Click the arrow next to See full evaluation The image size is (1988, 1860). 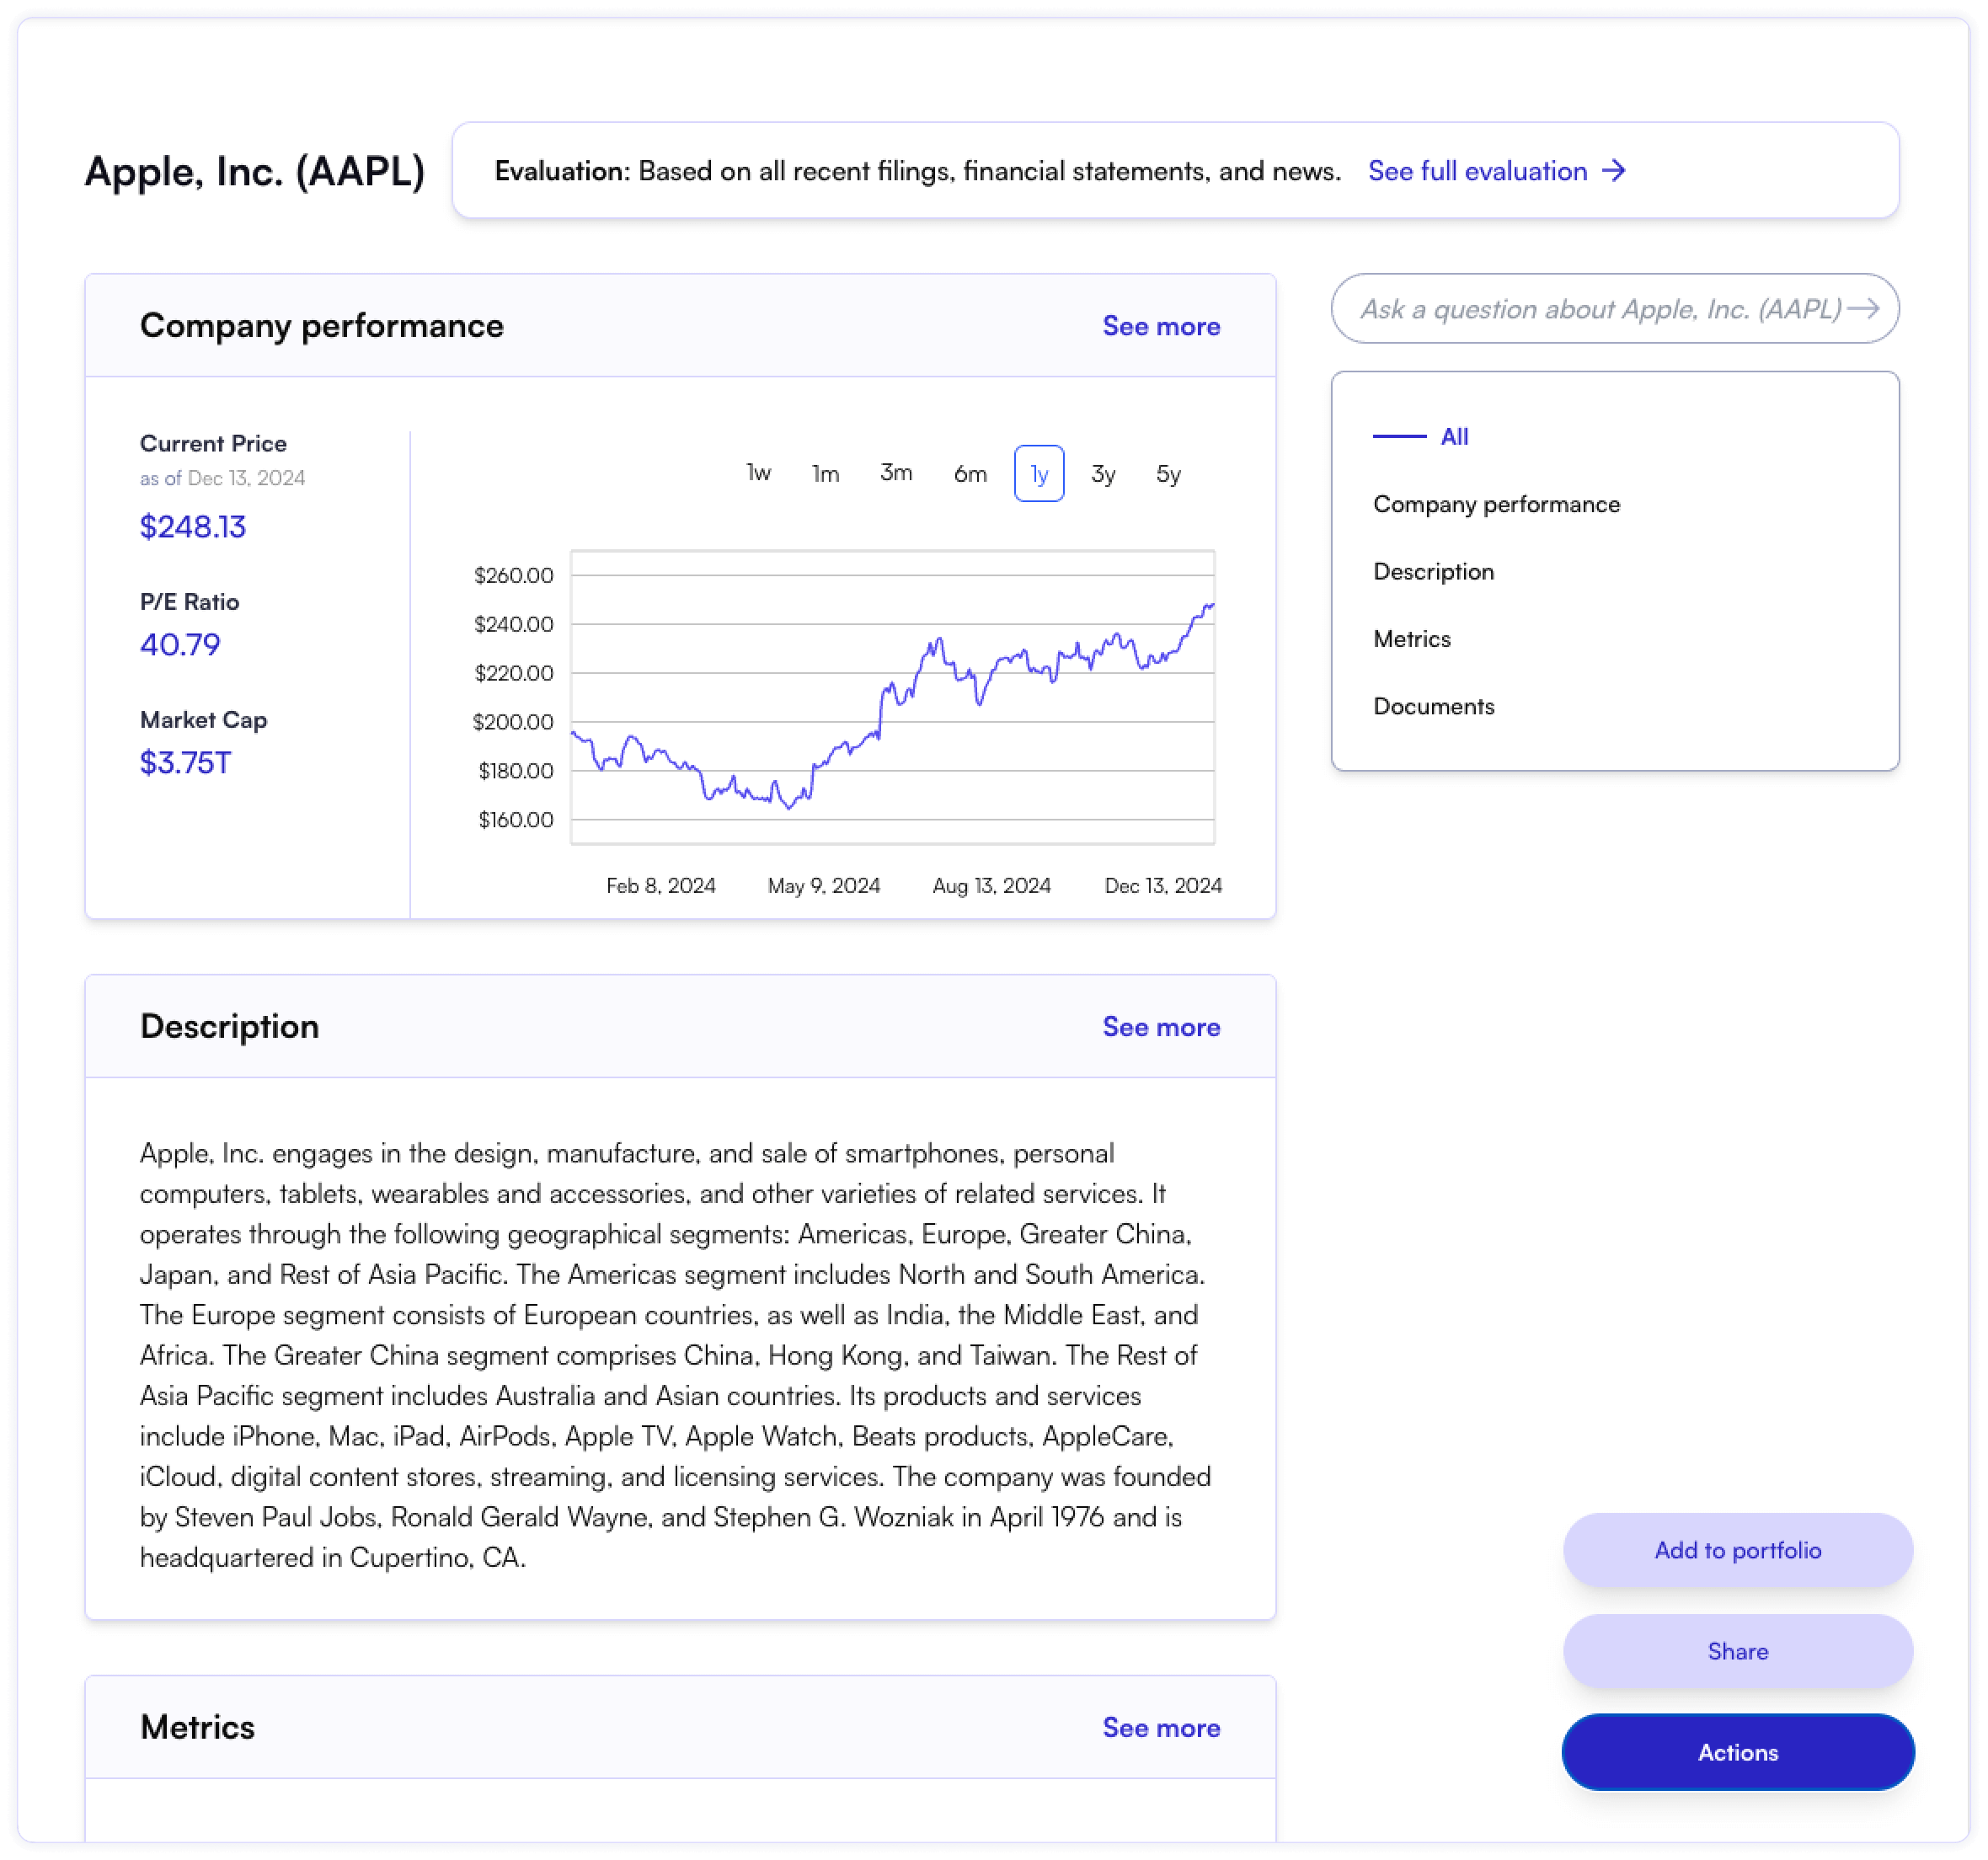(1613, 171)
